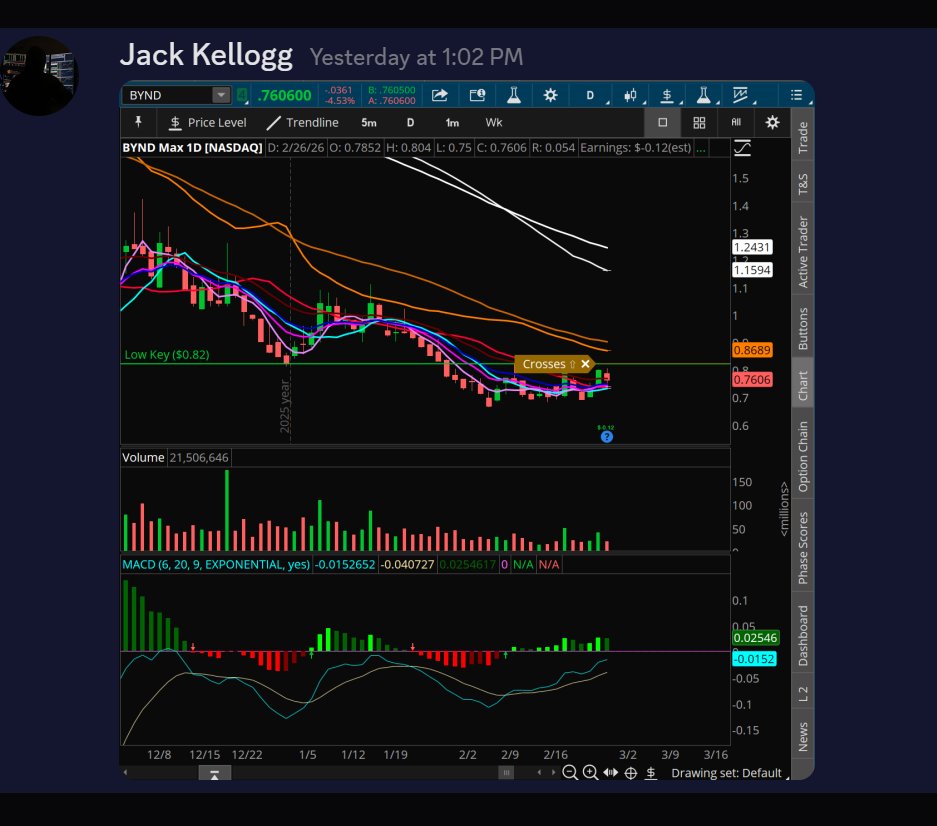Click the pan arrows icon in bottom bar
This screenshot has width=937, height=826.
pyautogui.click(x=610, y=772)
